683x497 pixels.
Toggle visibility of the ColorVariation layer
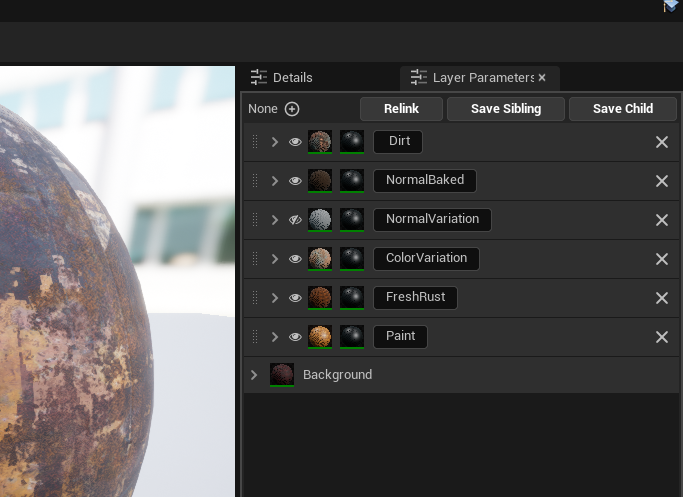coord(295,259)
